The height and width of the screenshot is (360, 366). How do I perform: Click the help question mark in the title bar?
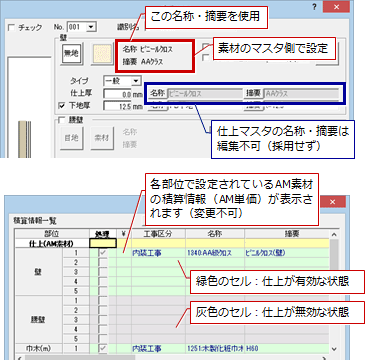(x=315, y=7)
